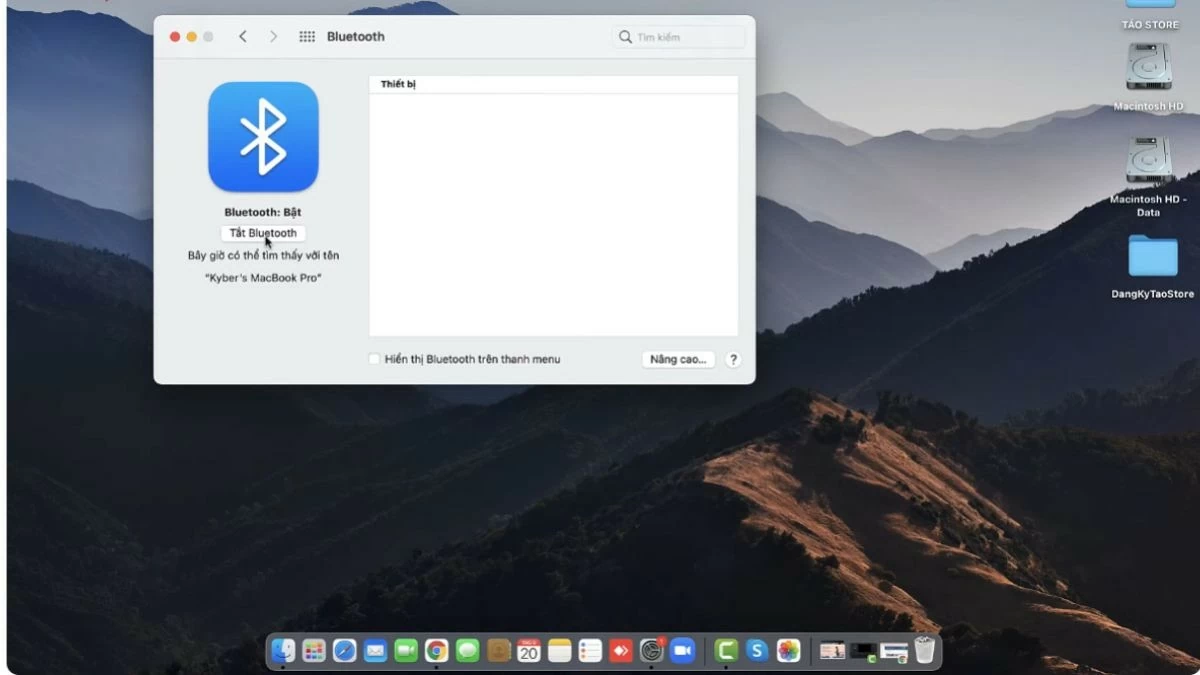
Task: Open the 'Nâng cao...' advanced options
Action: 678,359
